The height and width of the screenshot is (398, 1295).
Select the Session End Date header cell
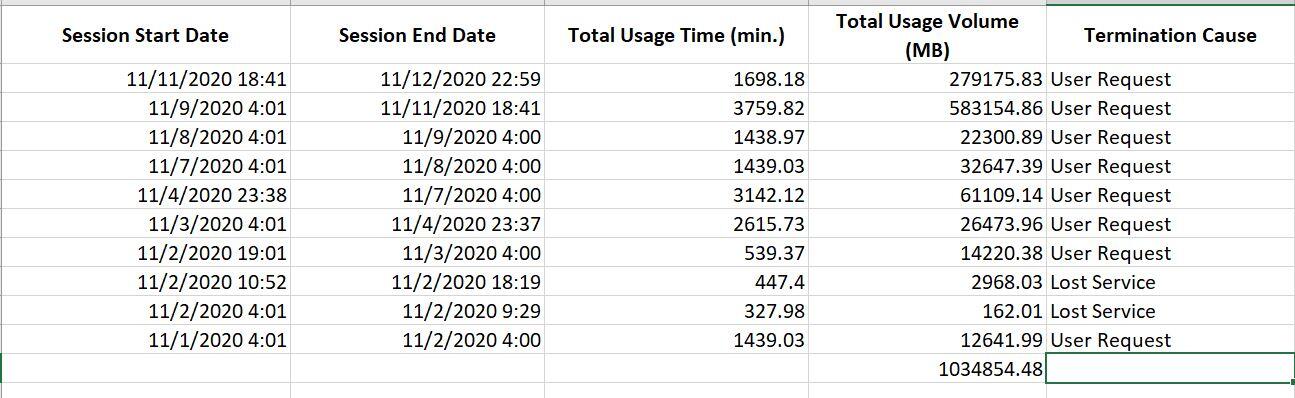(417, 35)
